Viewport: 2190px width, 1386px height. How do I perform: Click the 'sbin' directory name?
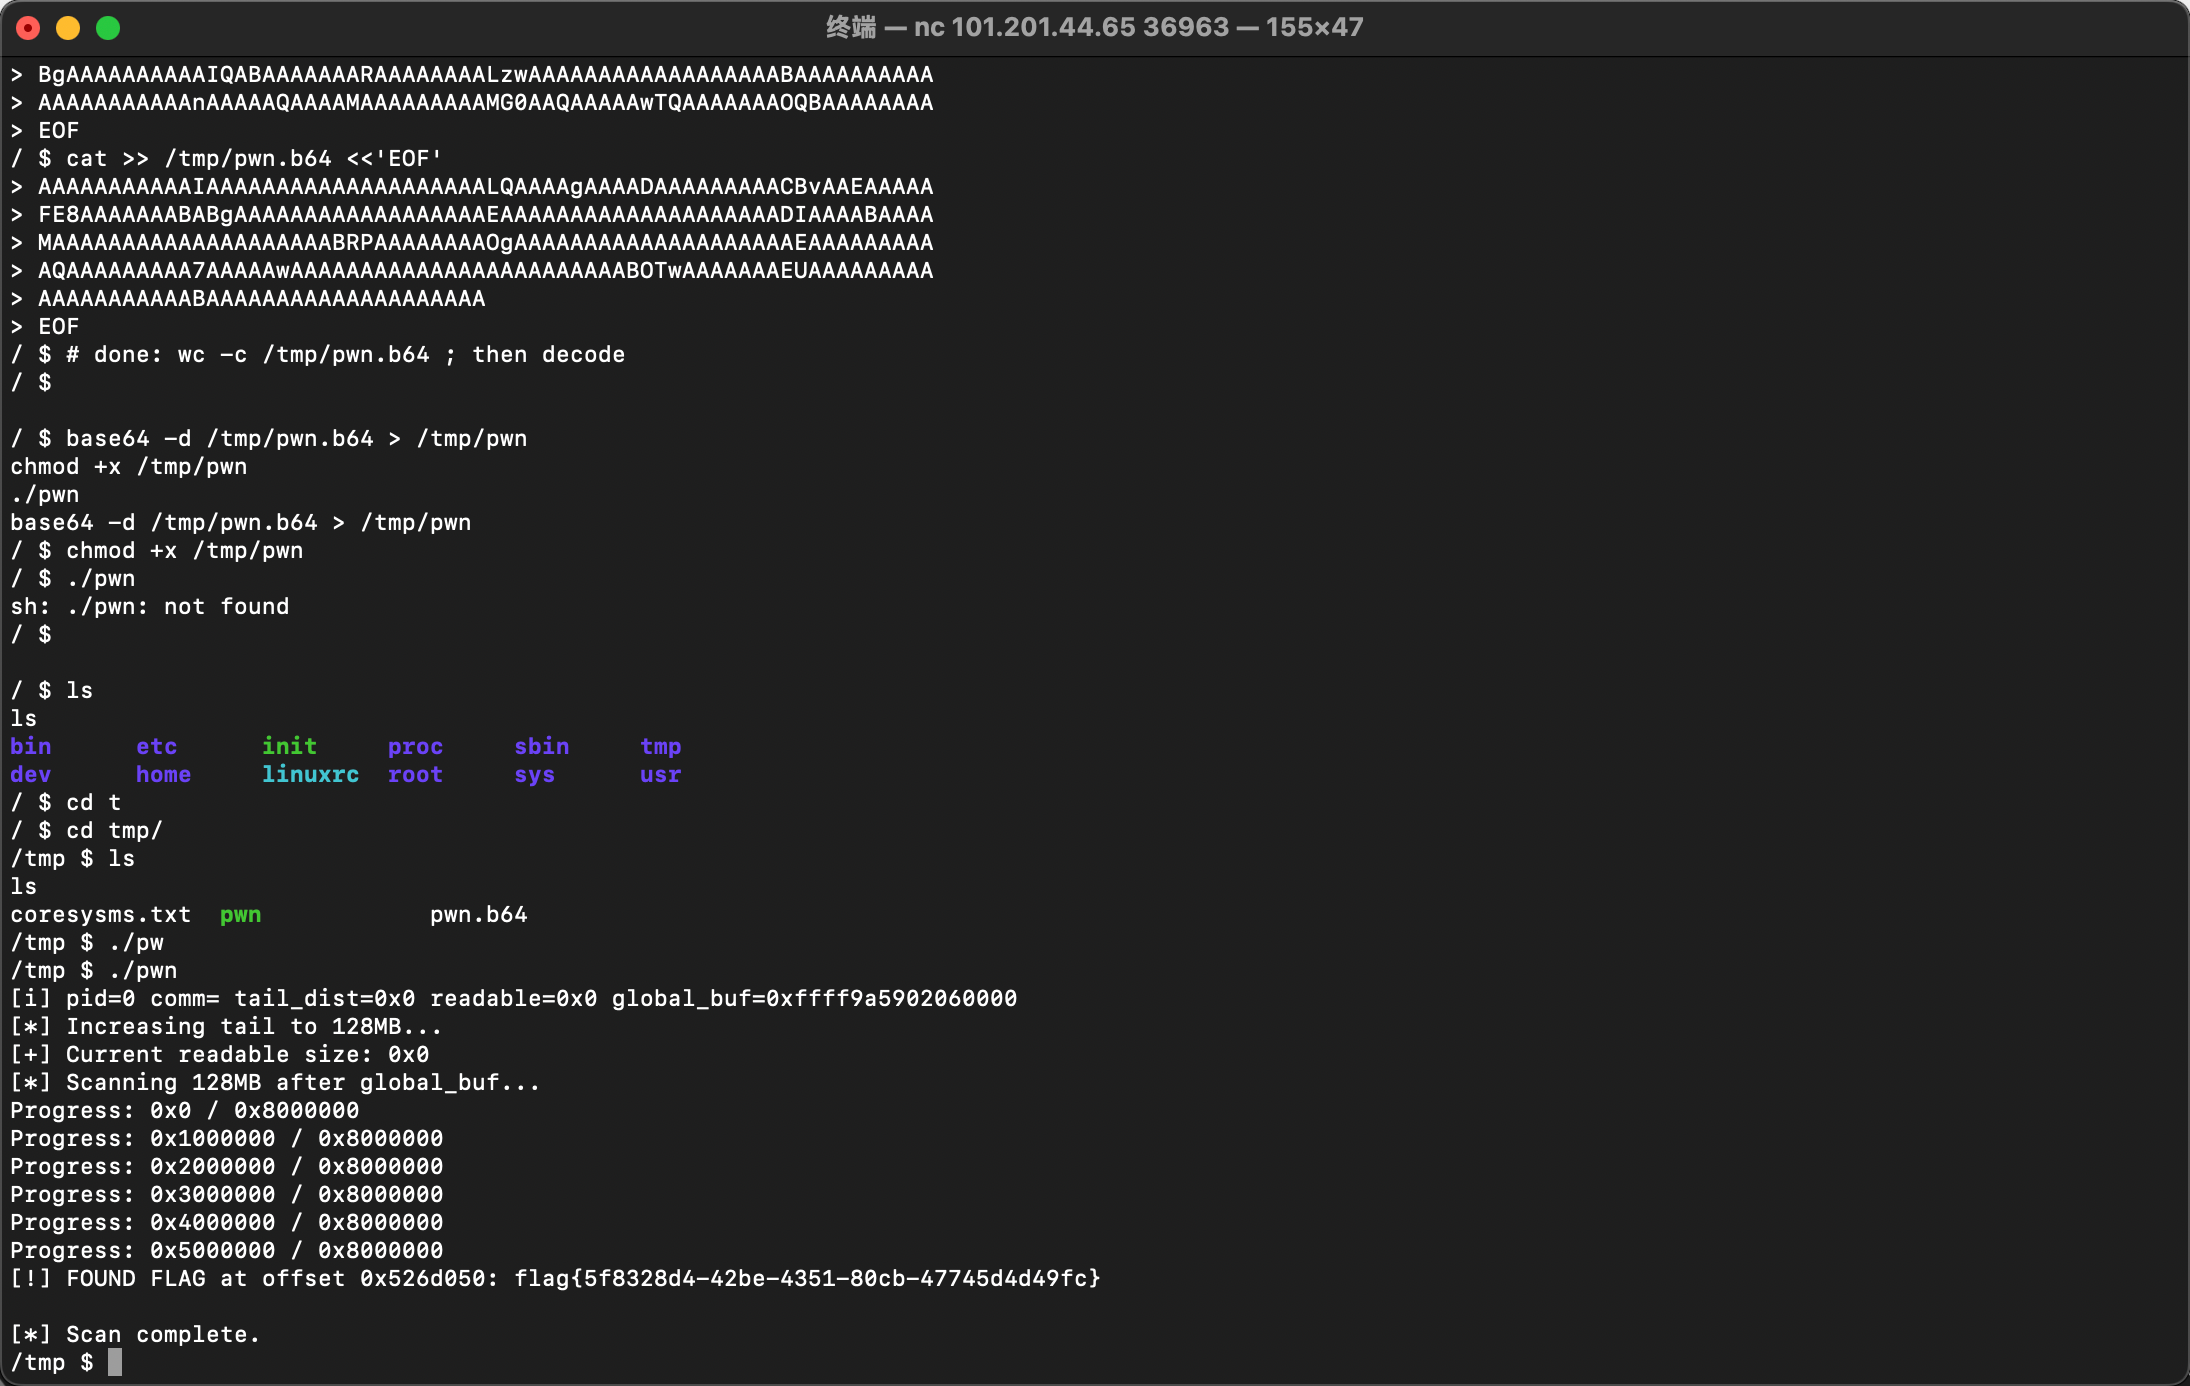click(541, 746)
